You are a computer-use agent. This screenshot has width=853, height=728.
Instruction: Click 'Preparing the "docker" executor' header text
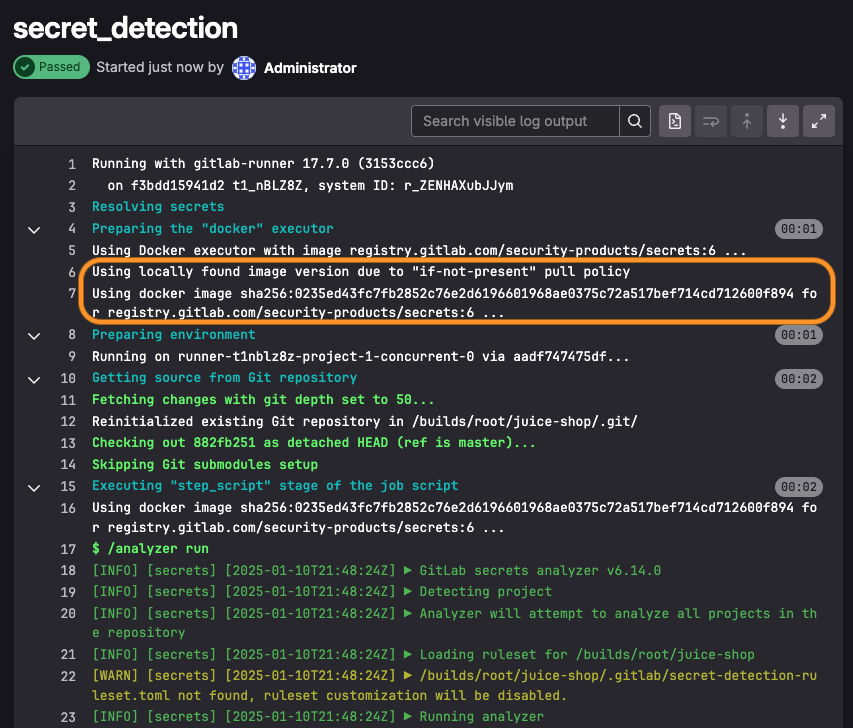(213, 229)
